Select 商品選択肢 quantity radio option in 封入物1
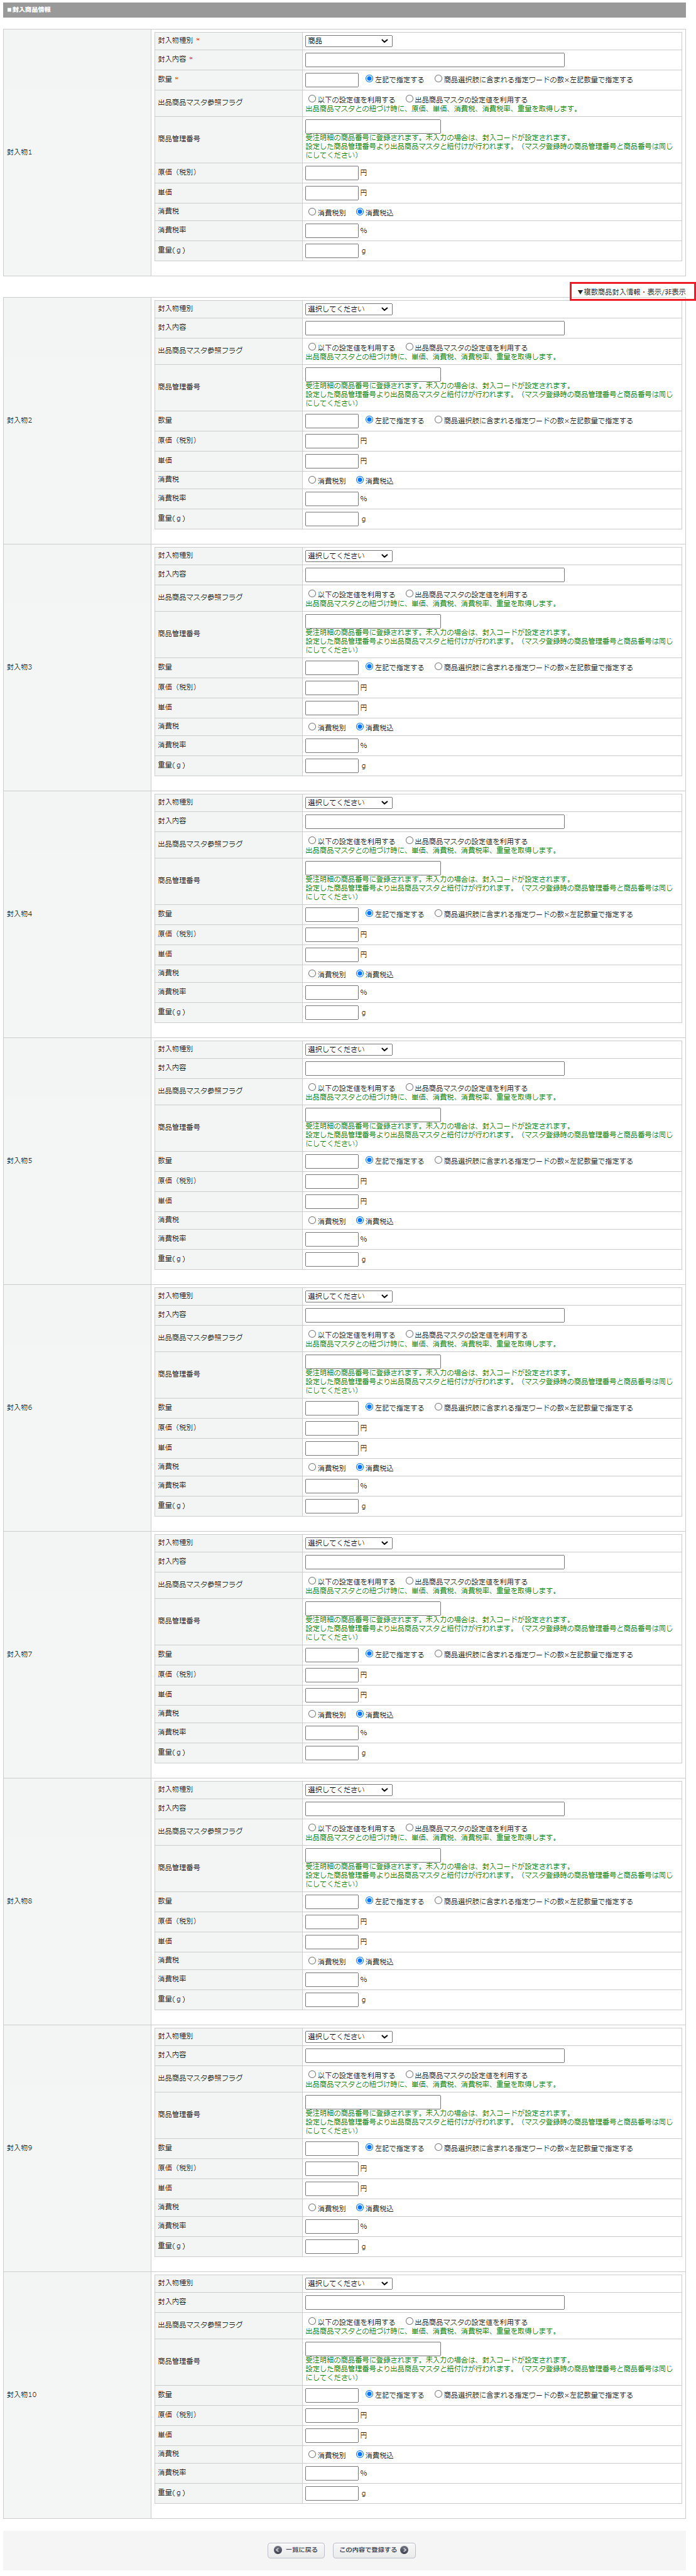This screenshot has height=2576, width=696. pos(438,79)
